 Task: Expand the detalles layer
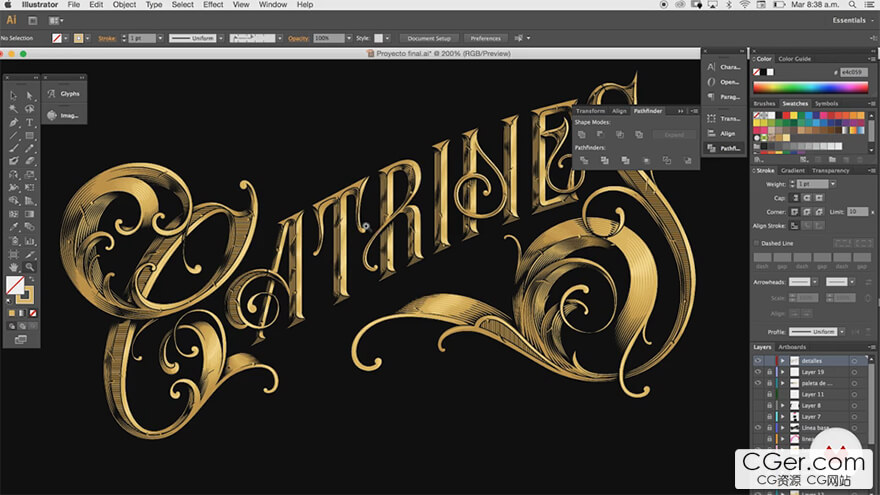782,361
